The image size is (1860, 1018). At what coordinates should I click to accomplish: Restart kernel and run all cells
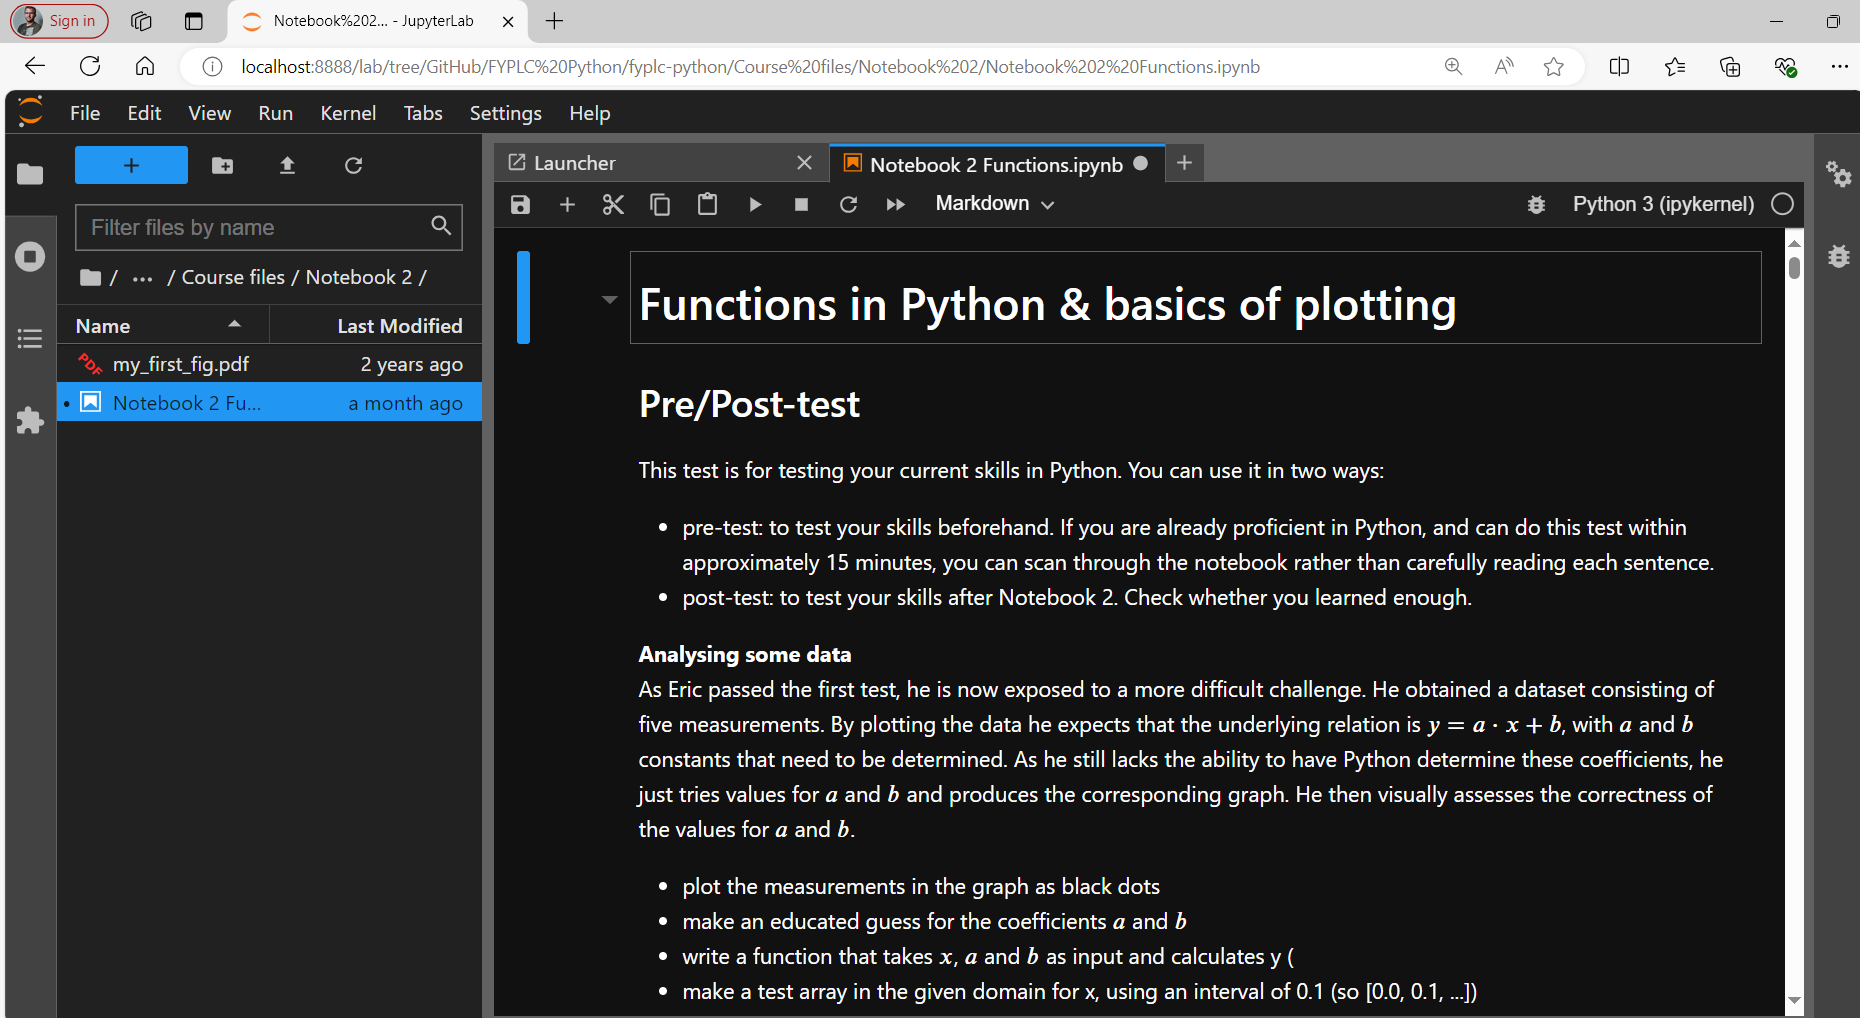tap(895, 205)
